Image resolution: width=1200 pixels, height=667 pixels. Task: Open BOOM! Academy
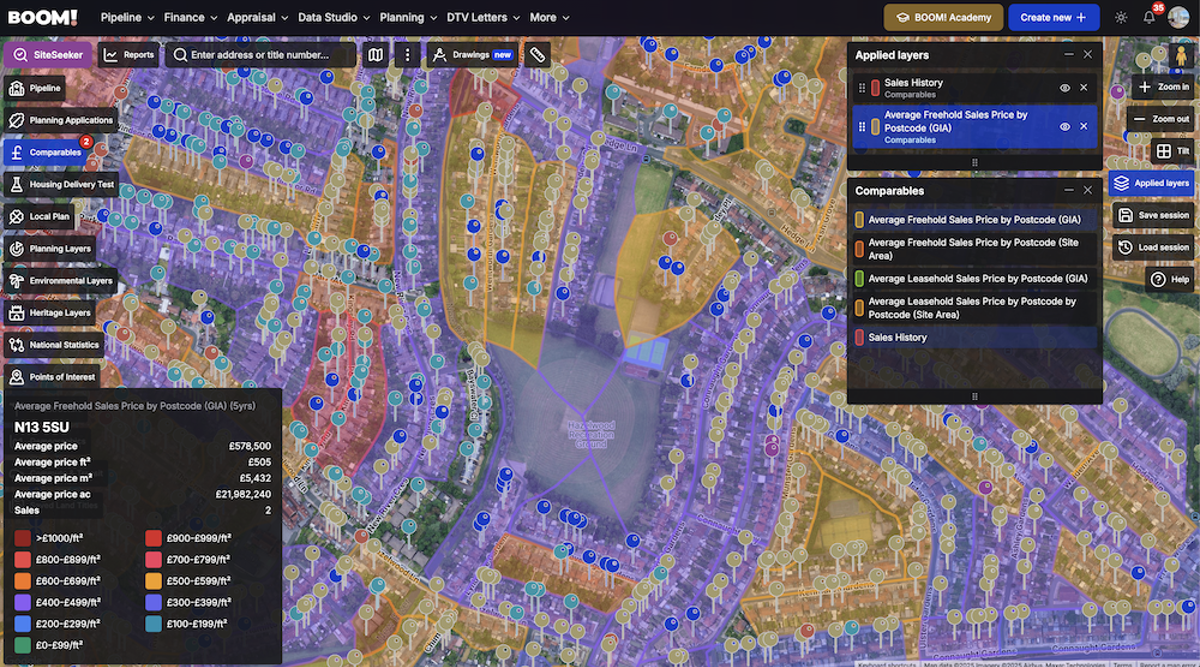click(943, 17)
